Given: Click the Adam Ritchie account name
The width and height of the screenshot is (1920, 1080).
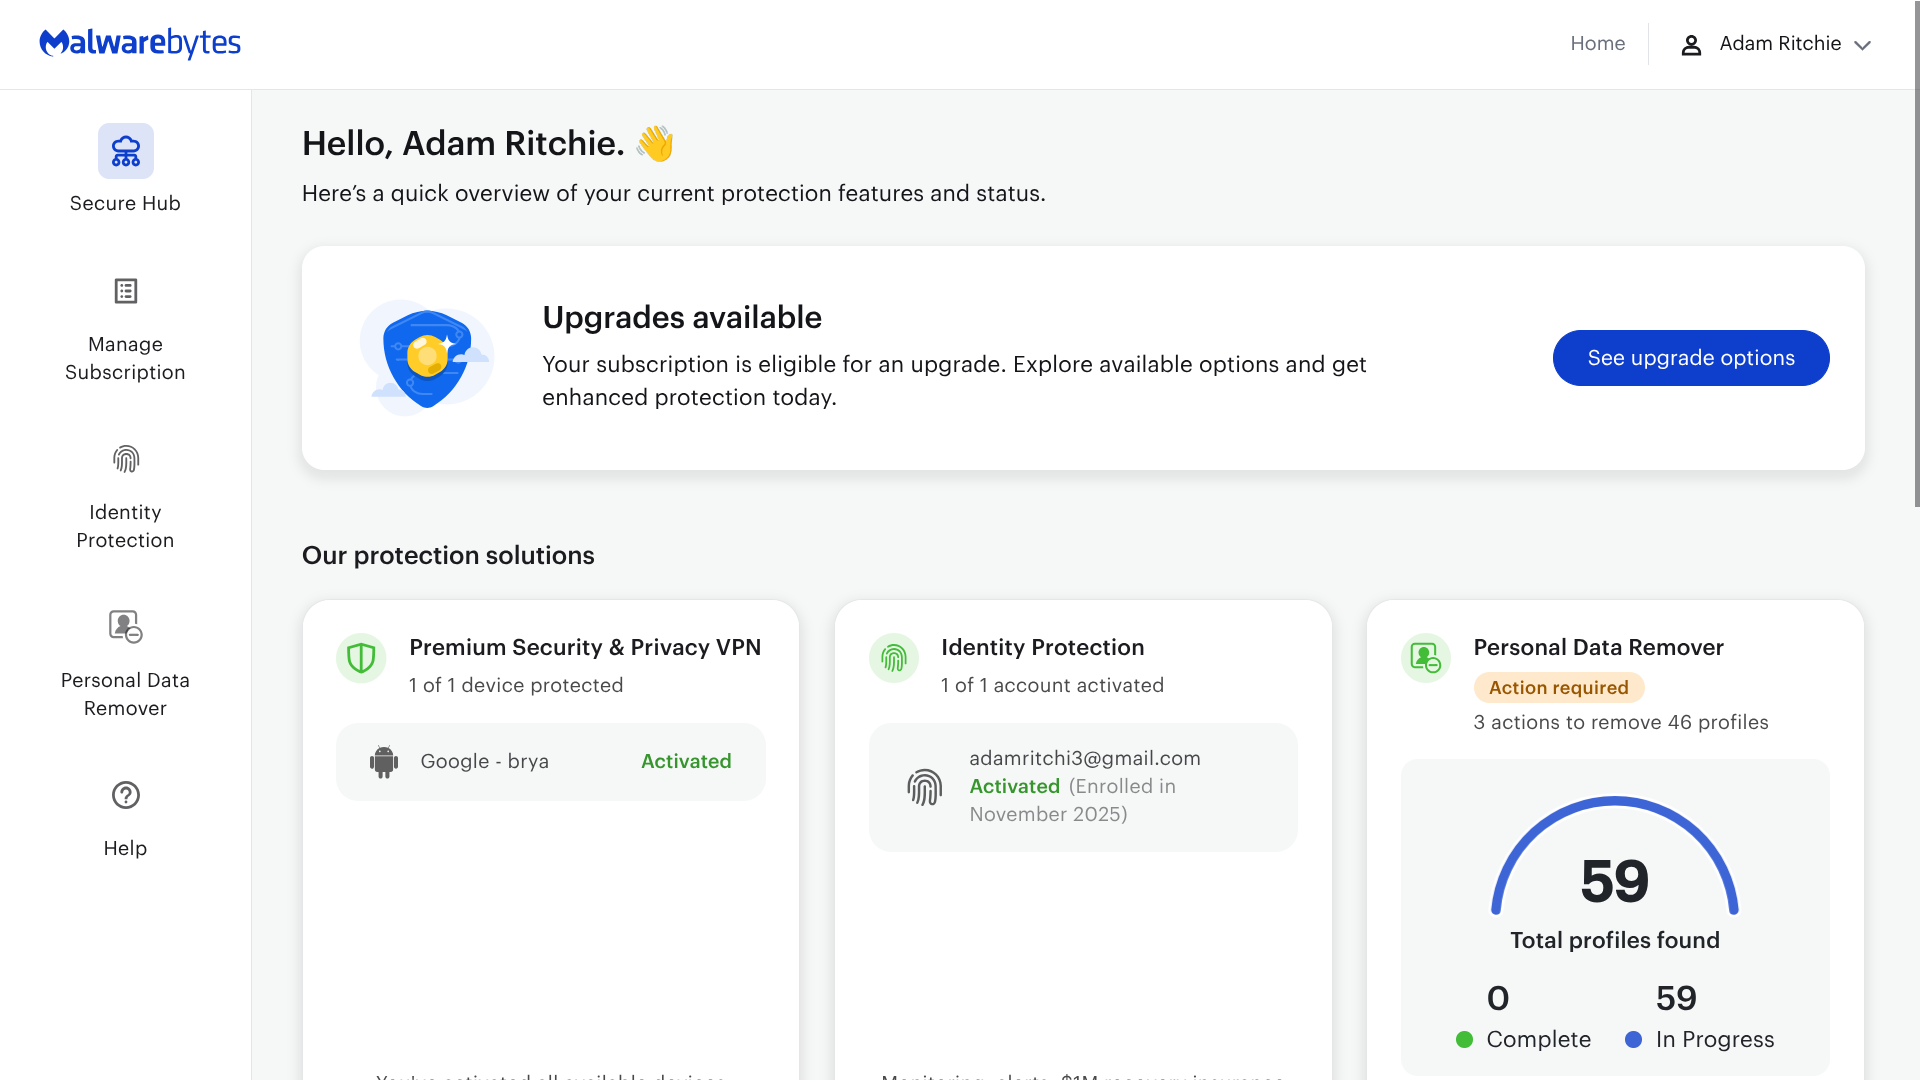Looking at the screenshot, I should click(x=1780, y=44).
